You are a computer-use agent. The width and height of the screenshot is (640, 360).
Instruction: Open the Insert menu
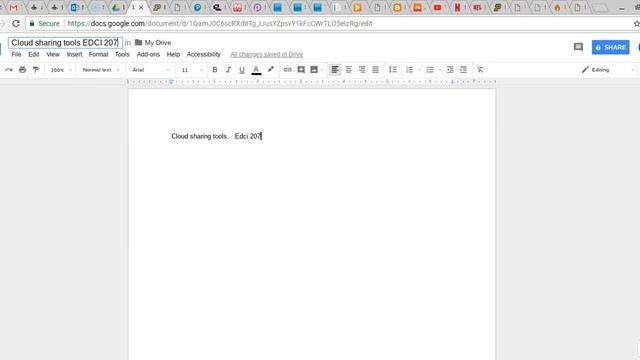(74, 54)
